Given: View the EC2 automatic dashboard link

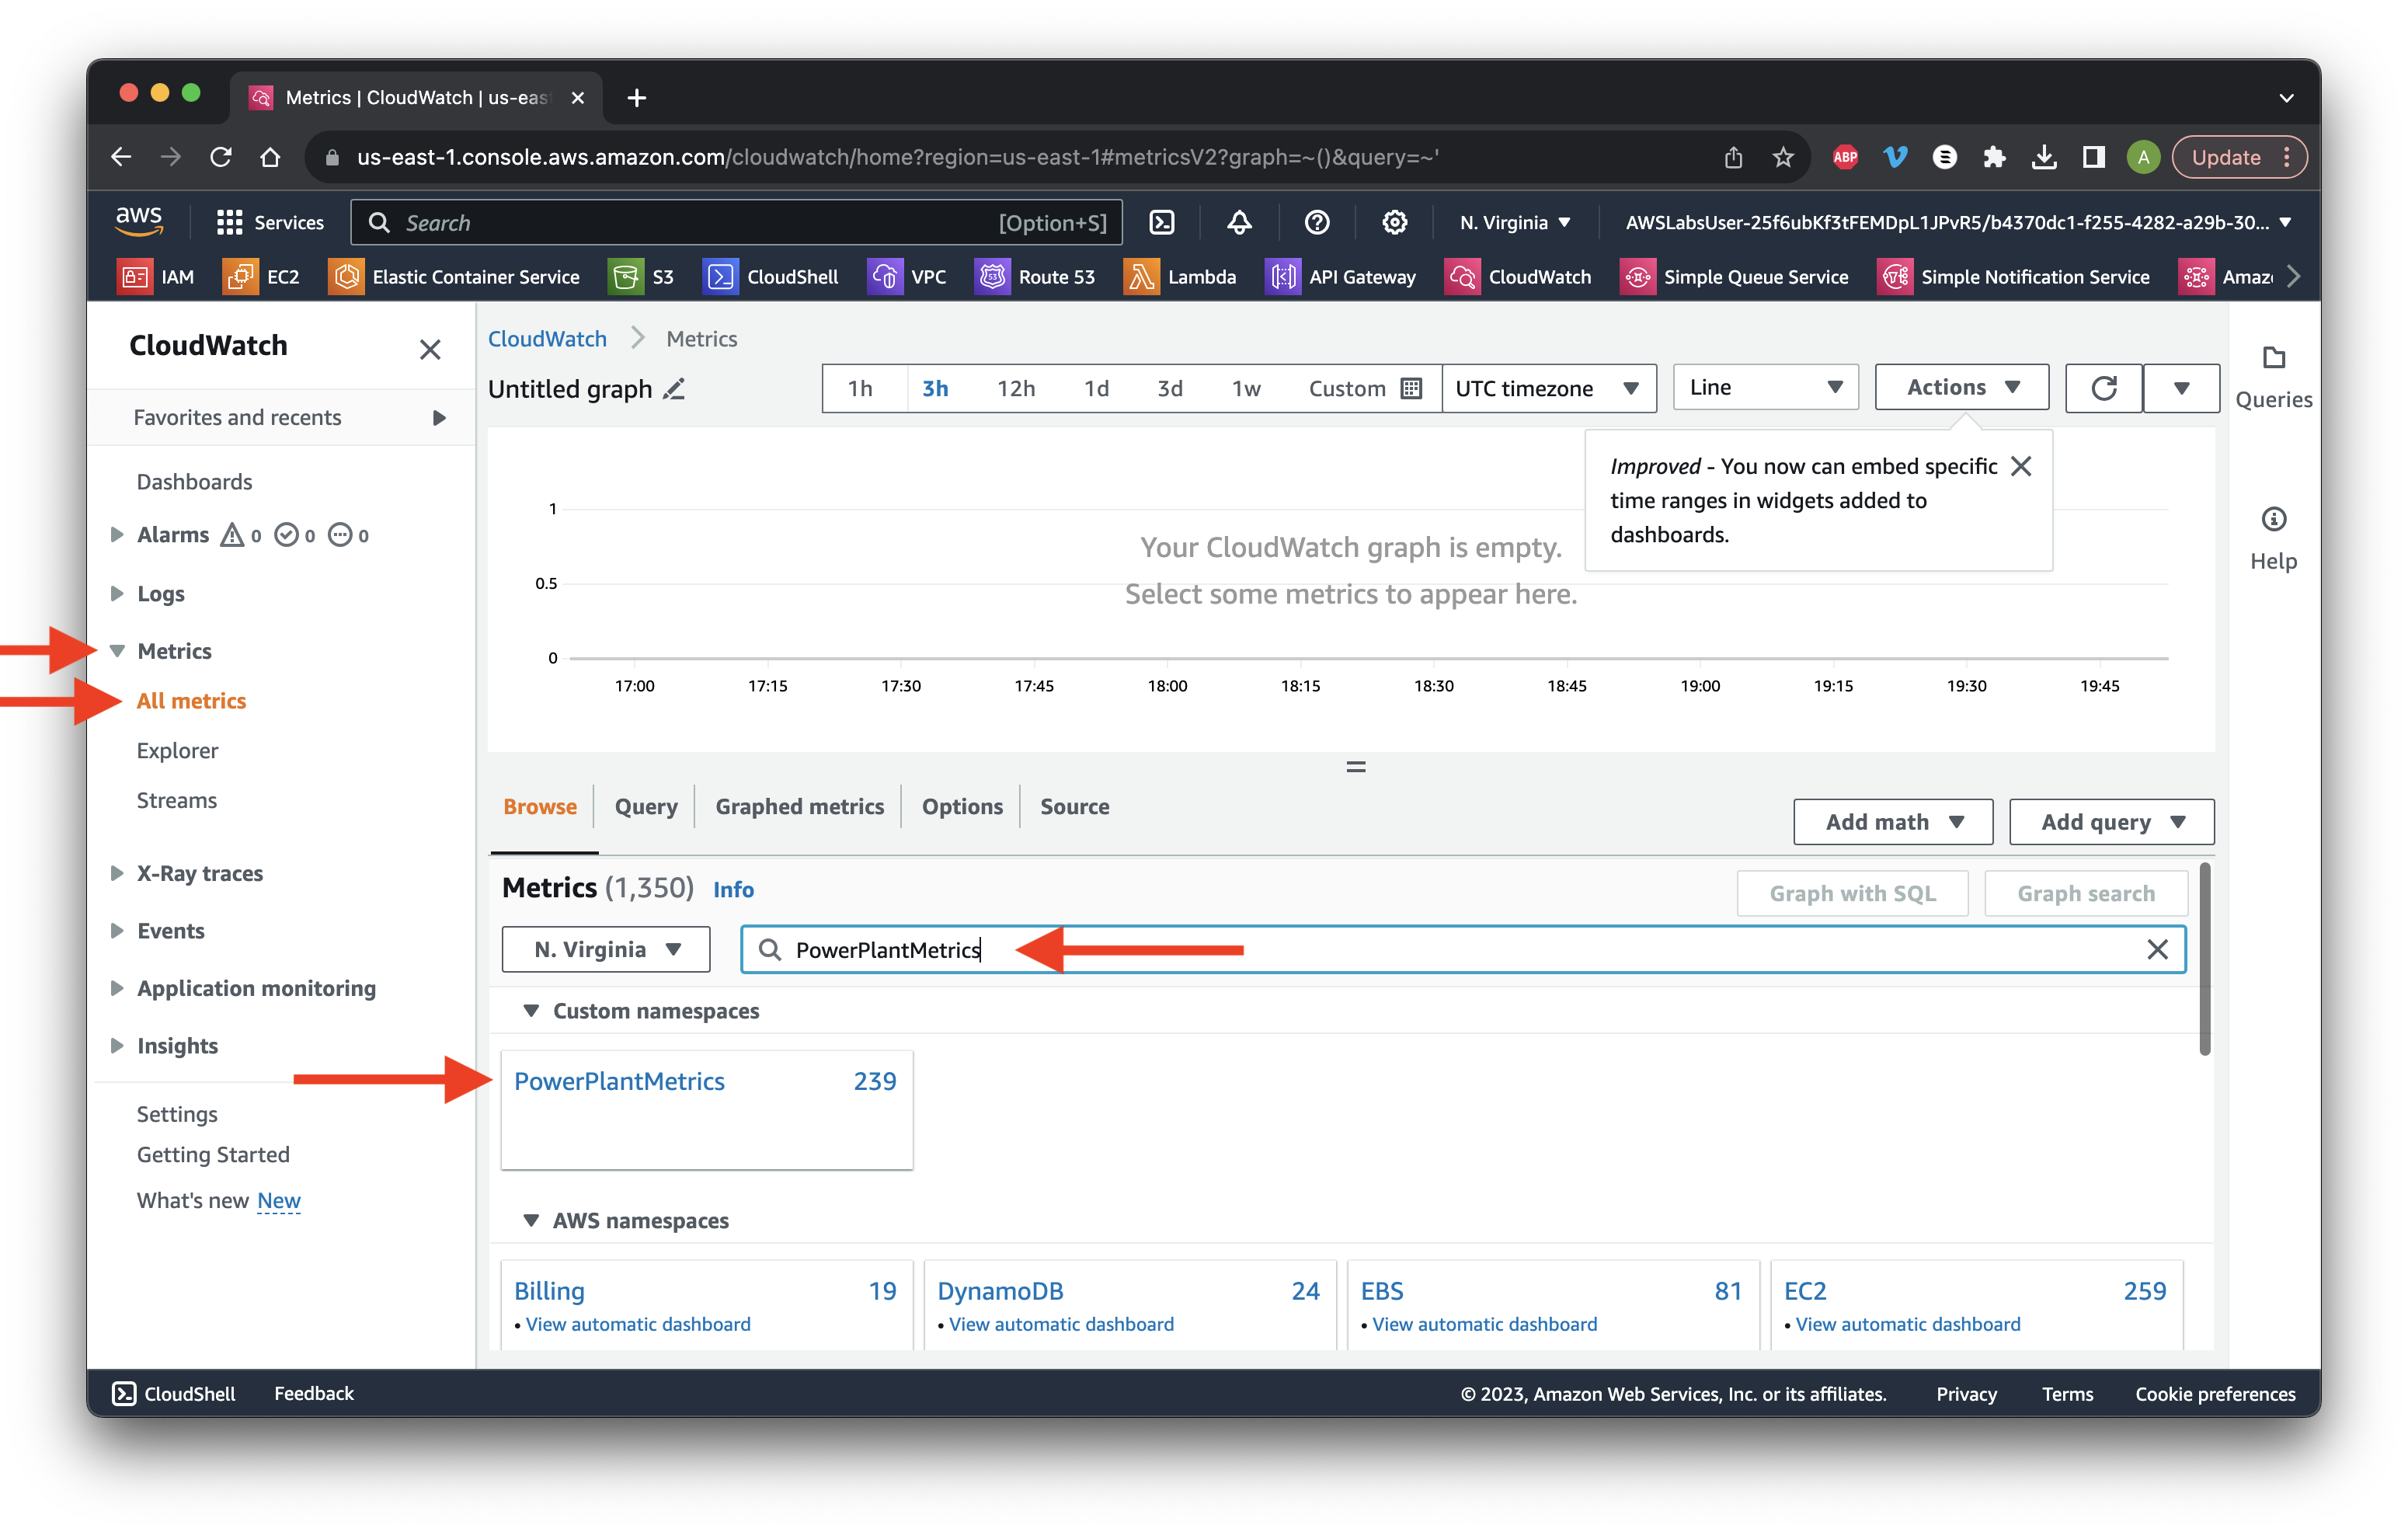Looking at the screenshot, I should coord(1907,1324).
